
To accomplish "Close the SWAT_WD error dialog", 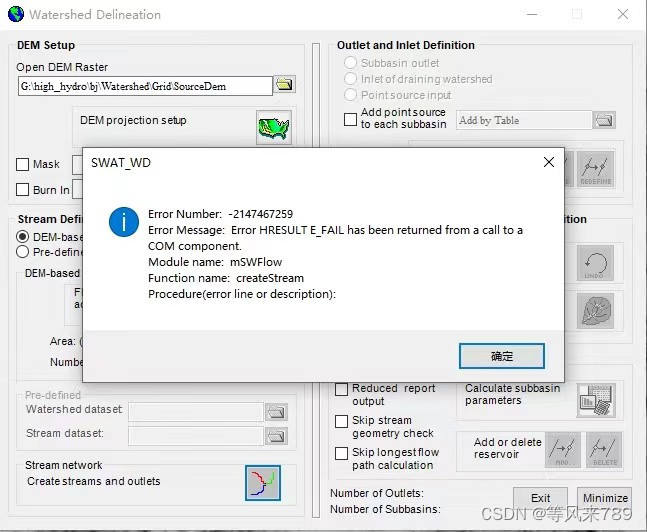I will pyautogui.click(x=549, y=162).
